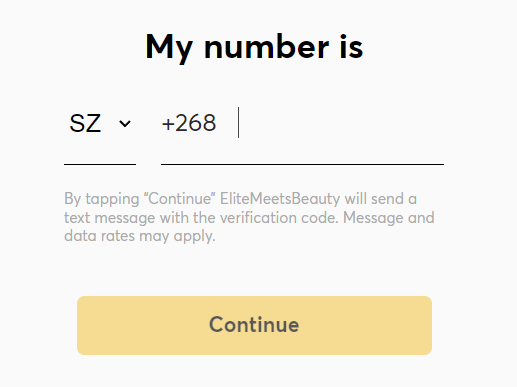Click the "My number is" heading
Image resolution: width=517 pixels, height=387 pixels.
pos(254,47)
